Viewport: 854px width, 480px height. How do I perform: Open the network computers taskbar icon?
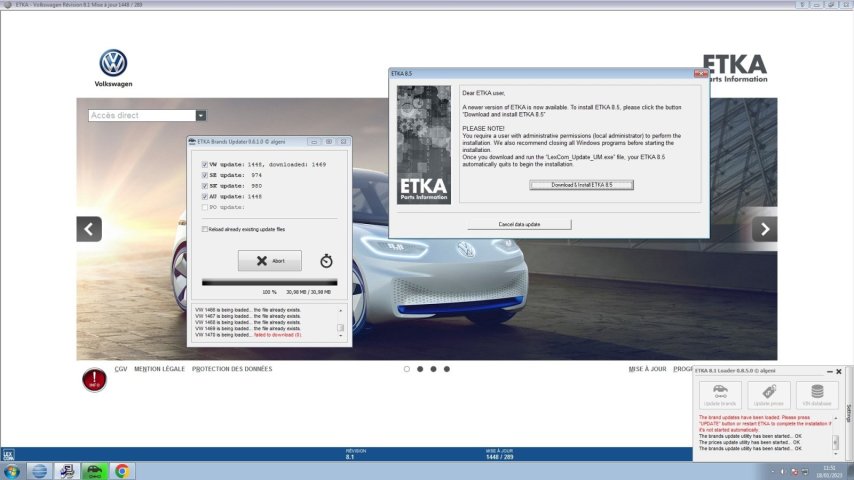(x=67, y=471)
